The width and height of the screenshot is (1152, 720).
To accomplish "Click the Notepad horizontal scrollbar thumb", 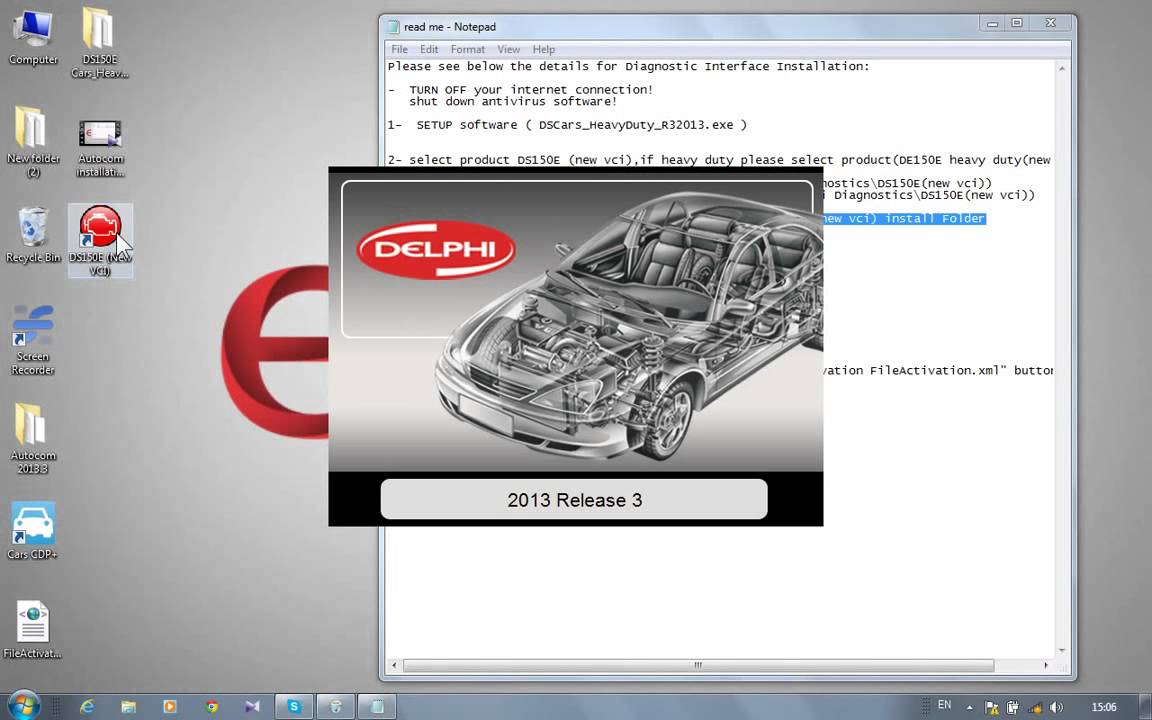I will (698, 666).
